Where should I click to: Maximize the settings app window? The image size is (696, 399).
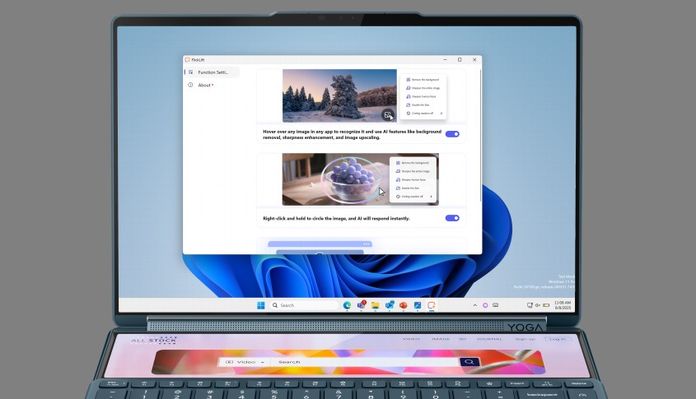460,59
